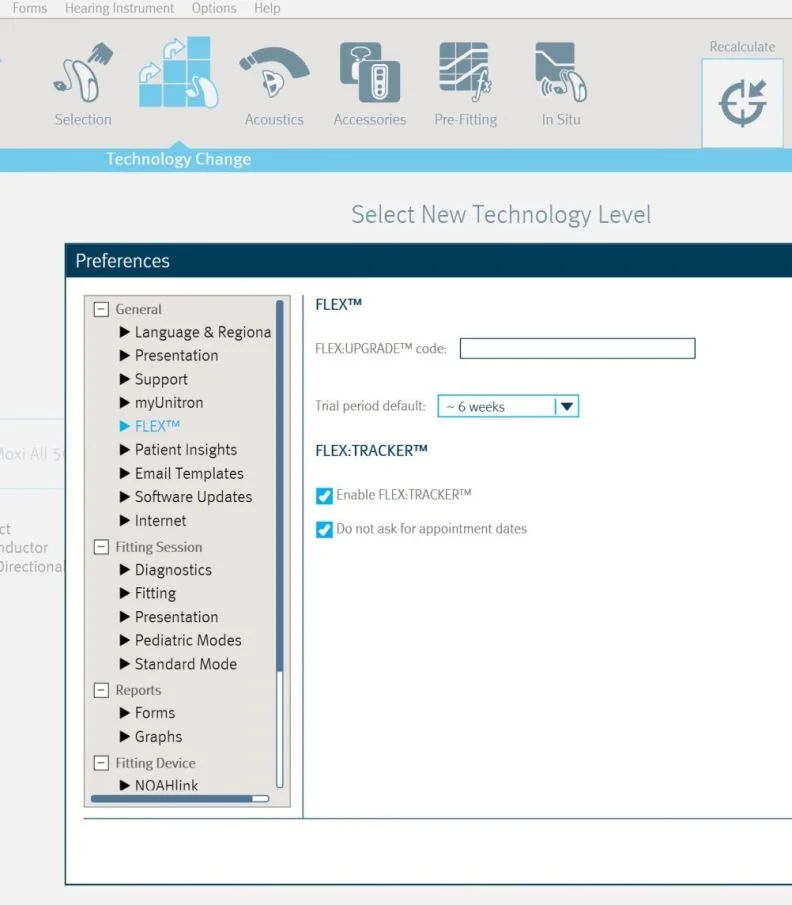Click the preferences tree vertical scrollbar
The width and height of the screenshot is (792, 905).
279,544
